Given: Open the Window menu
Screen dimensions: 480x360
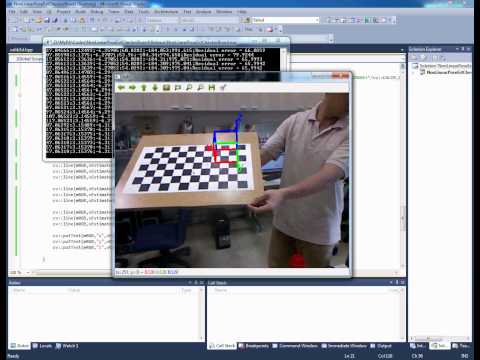Looking at the screenshot, I should 224,12.
